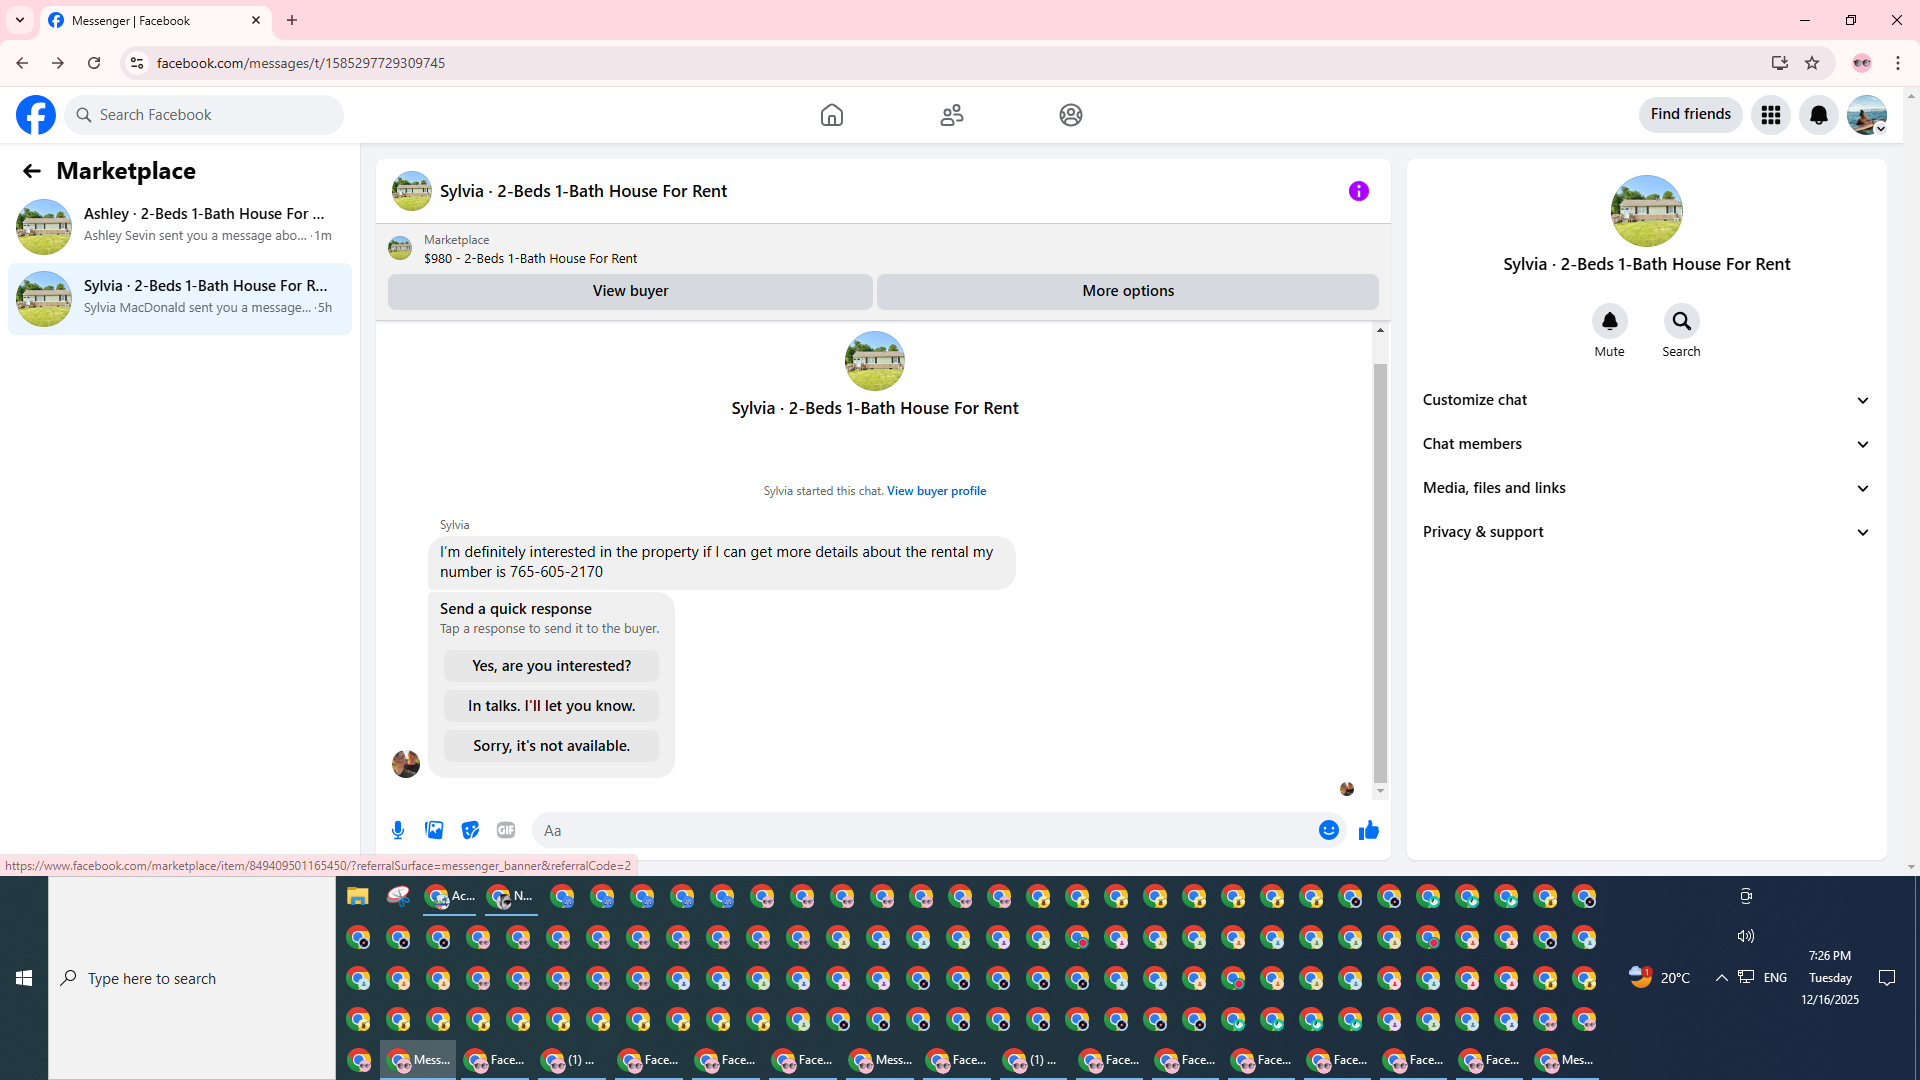The width and height of the screenshot is (1920, 1080).
Task: Open the Facebook notifications bell
Action: coord(1819,115)
